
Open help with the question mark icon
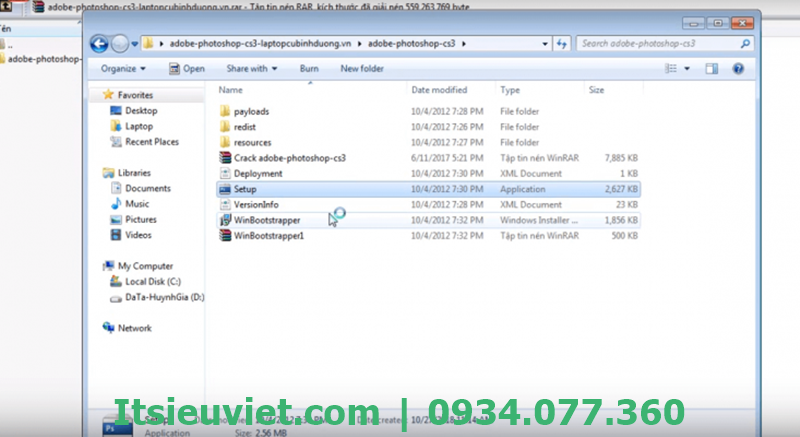click(738, 68)
